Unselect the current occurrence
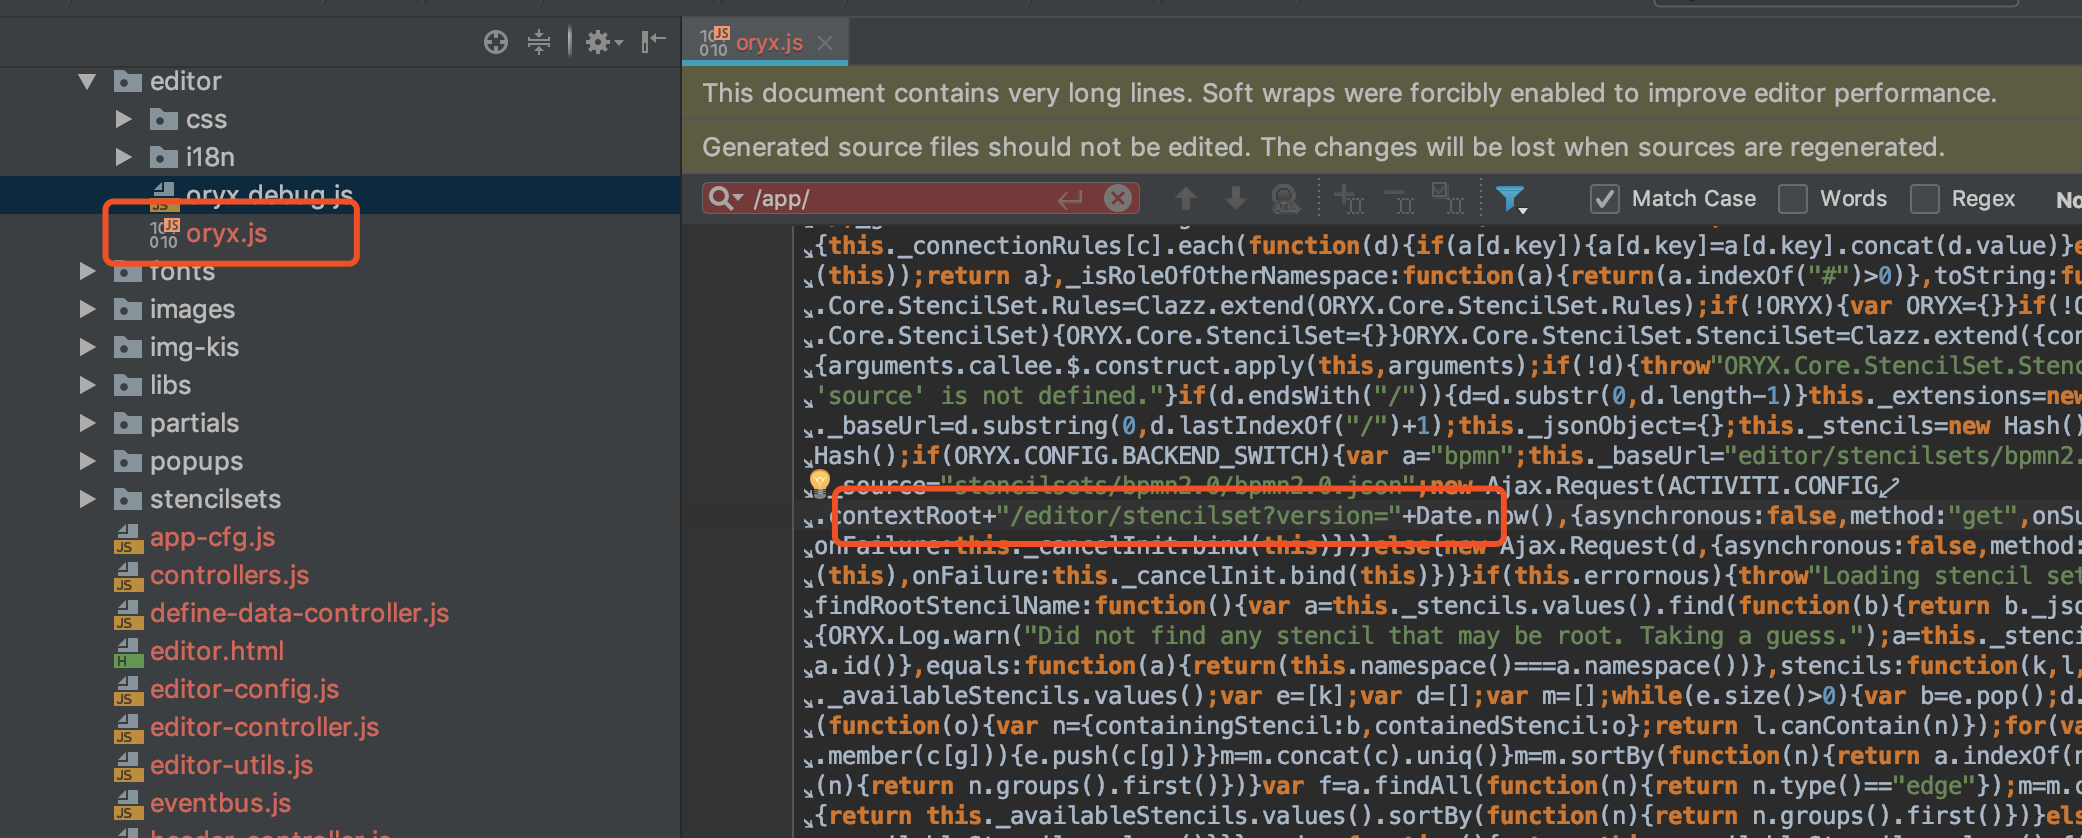The width and height of the screenshot is (2082, 838). coord(1398,199)
